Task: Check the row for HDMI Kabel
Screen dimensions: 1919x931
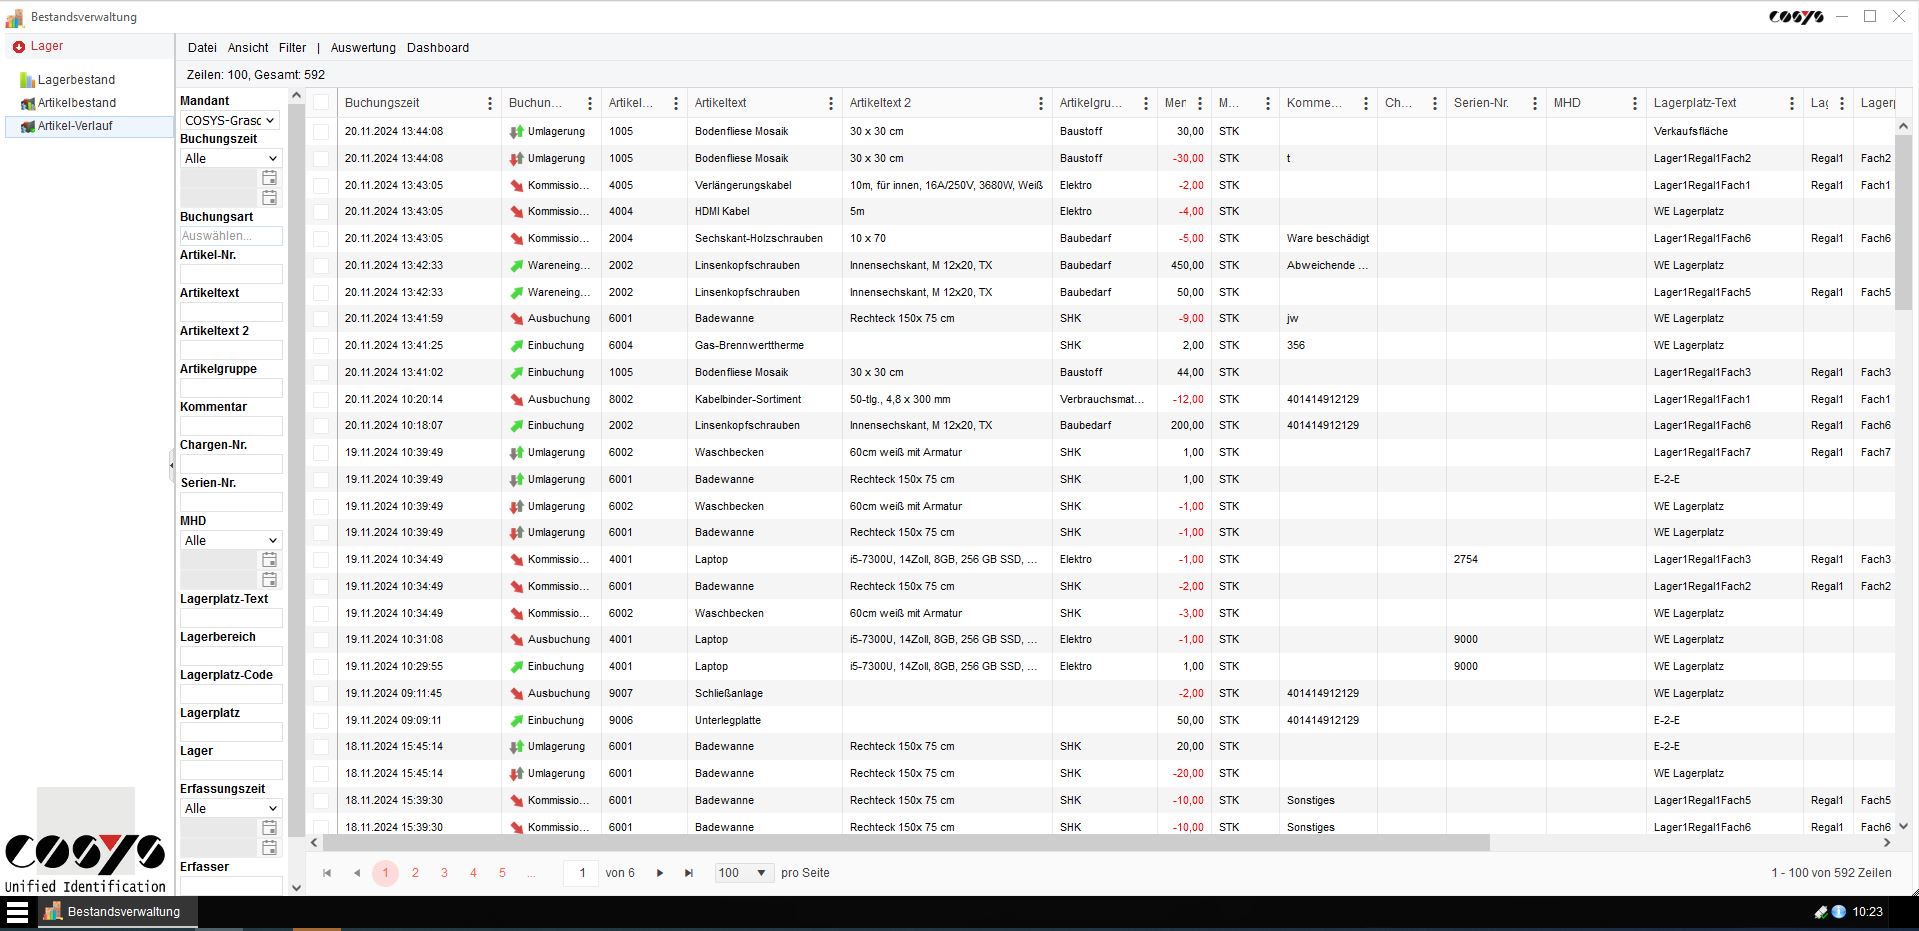Action: point(321,212)
